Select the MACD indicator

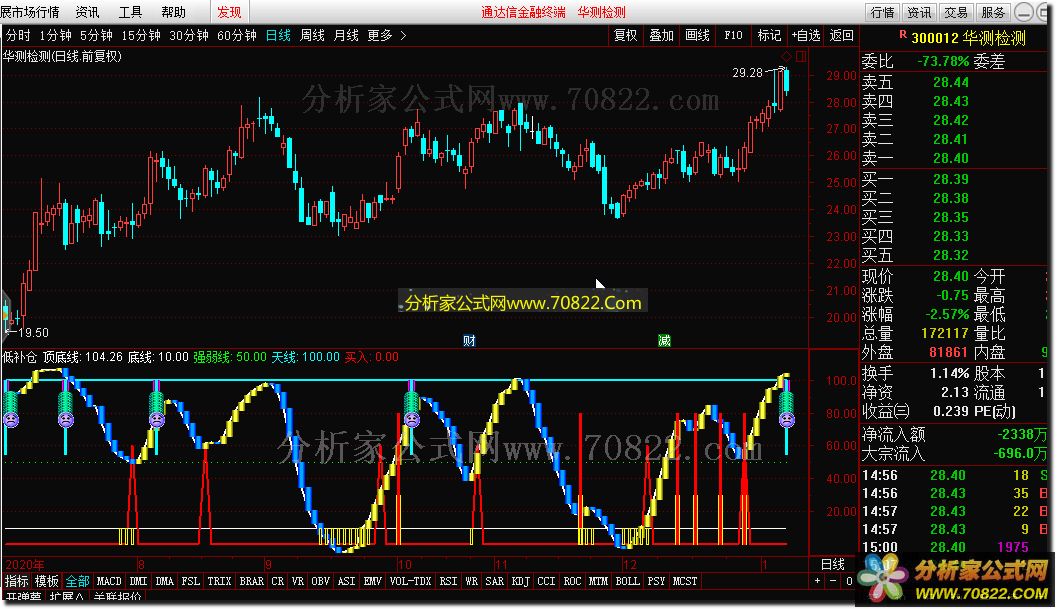pyautogui.click(x=109, y=581)
